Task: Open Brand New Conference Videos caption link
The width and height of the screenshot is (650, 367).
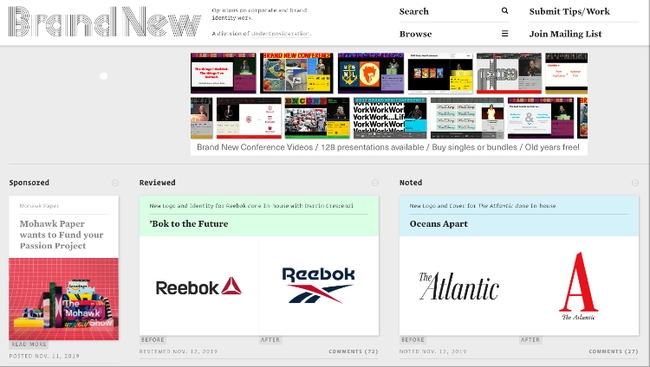Action: click(388, 147)
